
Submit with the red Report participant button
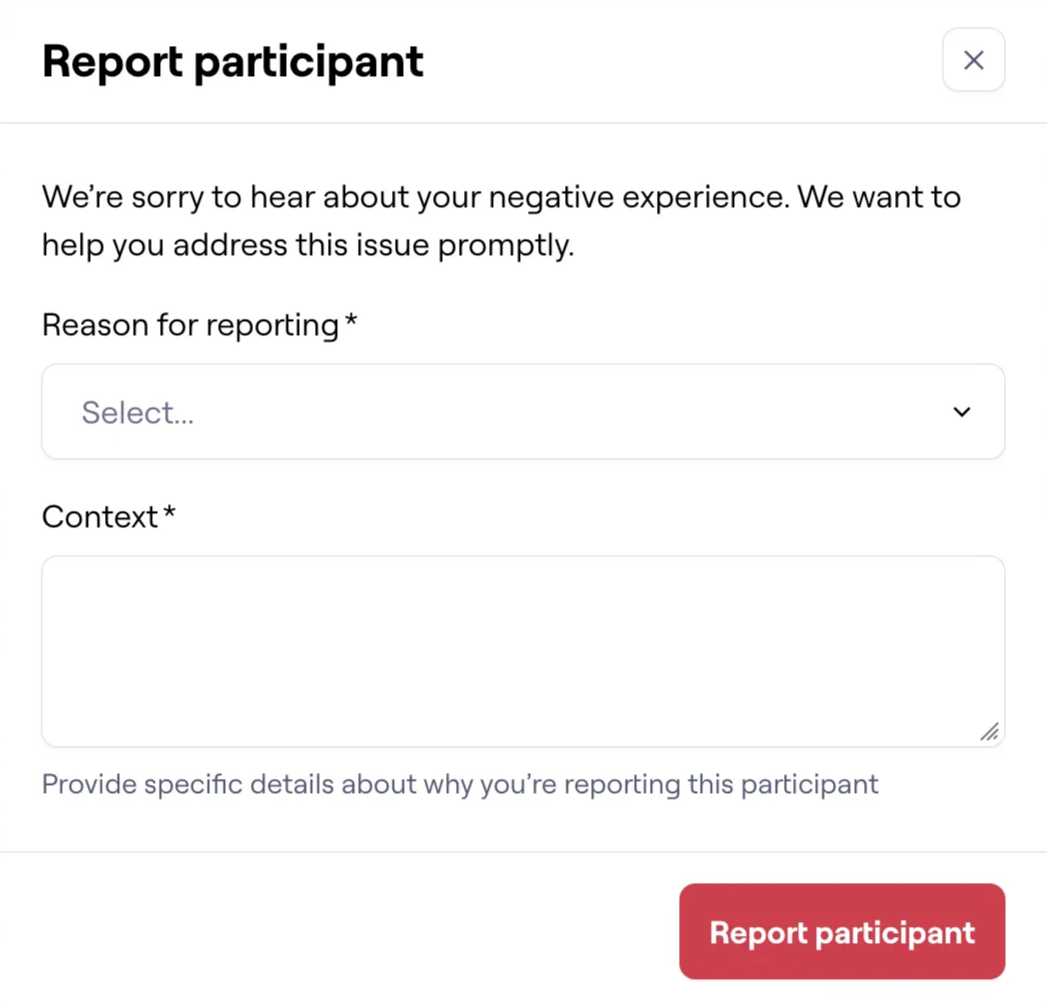[841, 932]
